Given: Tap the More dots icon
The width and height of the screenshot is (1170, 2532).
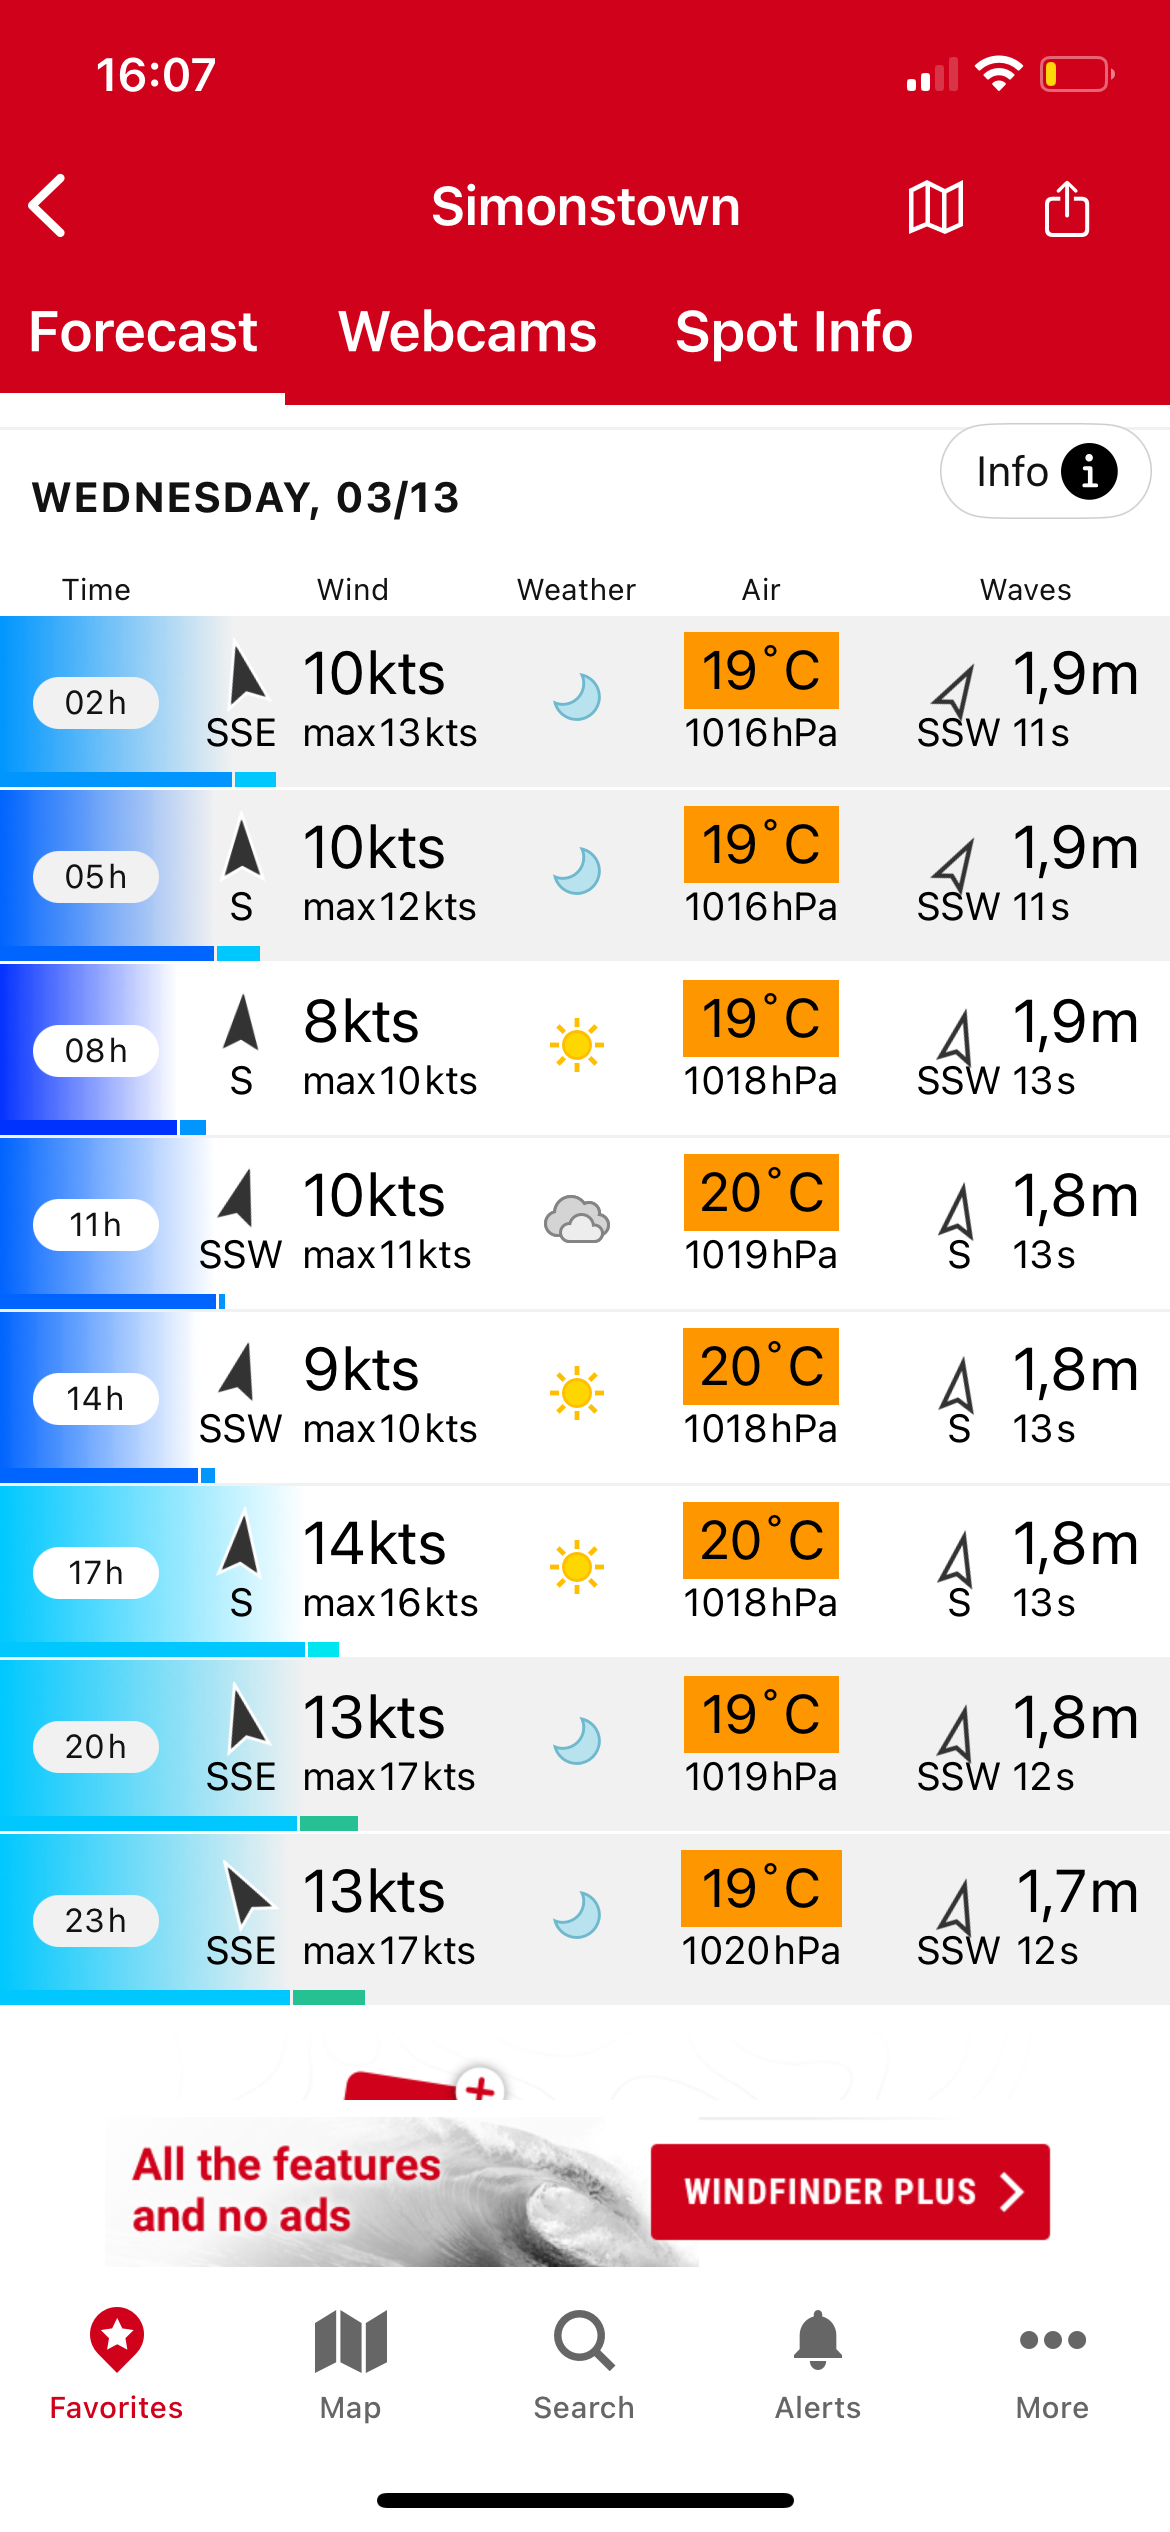Looking at the screenshot, I should [1052, 2340].
